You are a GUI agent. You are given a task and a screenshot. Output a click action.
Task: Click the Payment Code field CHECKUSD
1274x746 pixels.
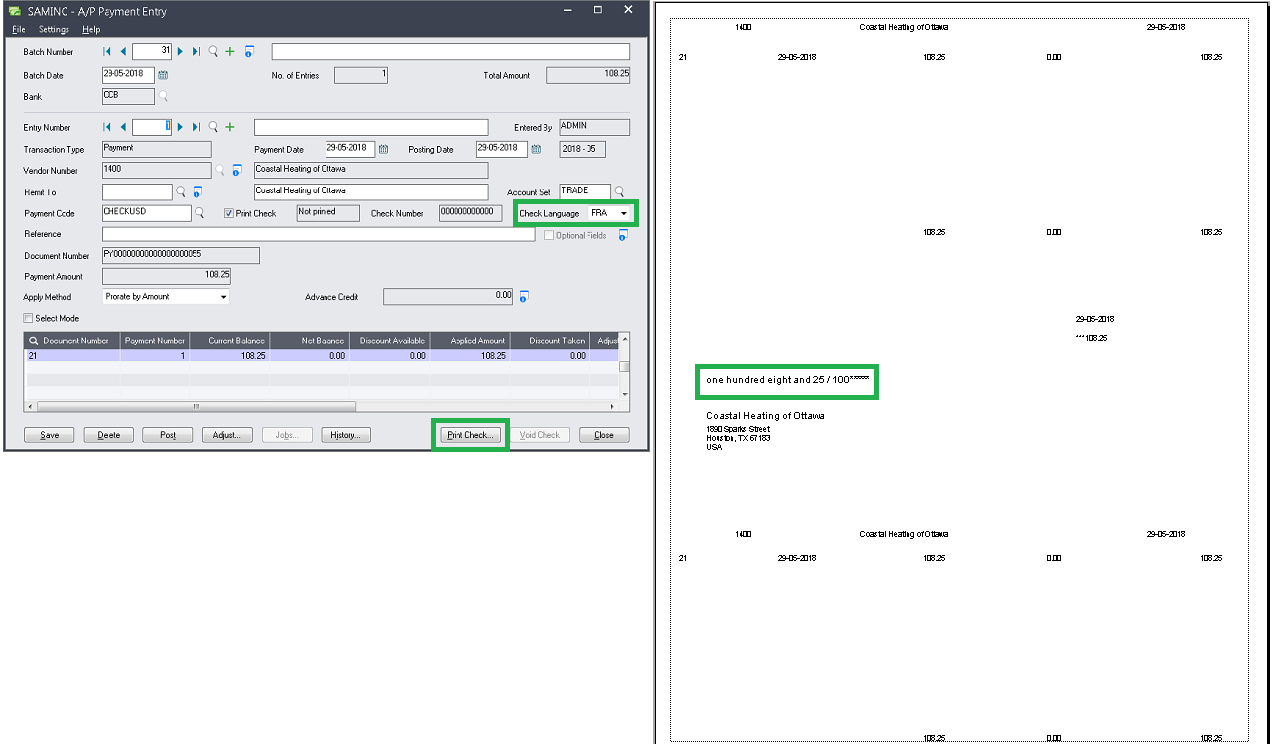146,213
